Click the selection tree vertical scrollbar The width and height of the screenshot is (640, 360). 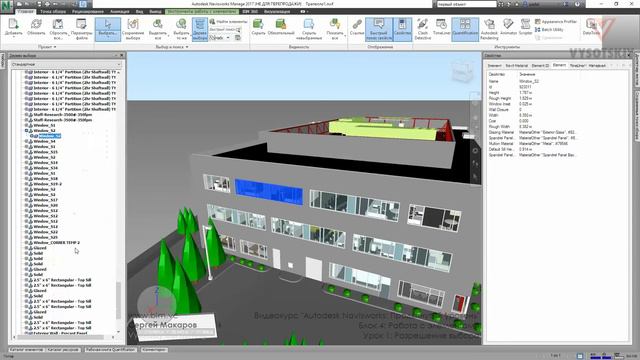click(x=119, y=300)
